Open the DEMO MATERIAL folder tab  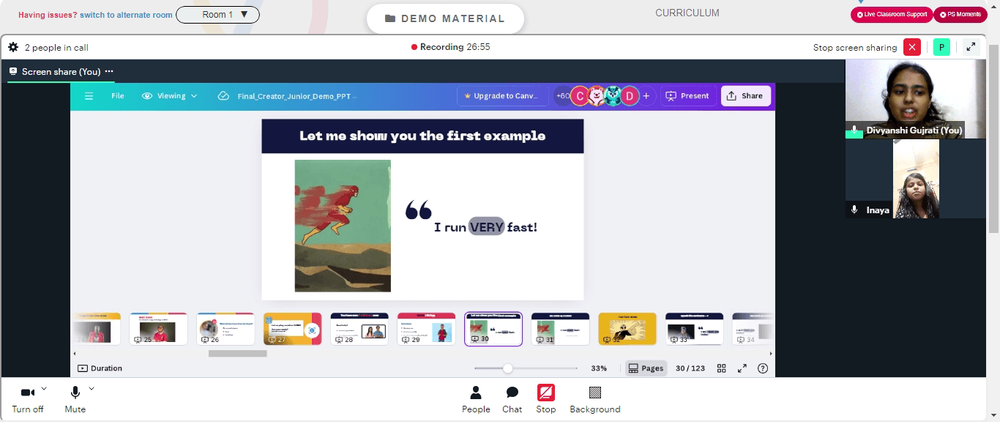pyautogui.click(x=445, y=18)
